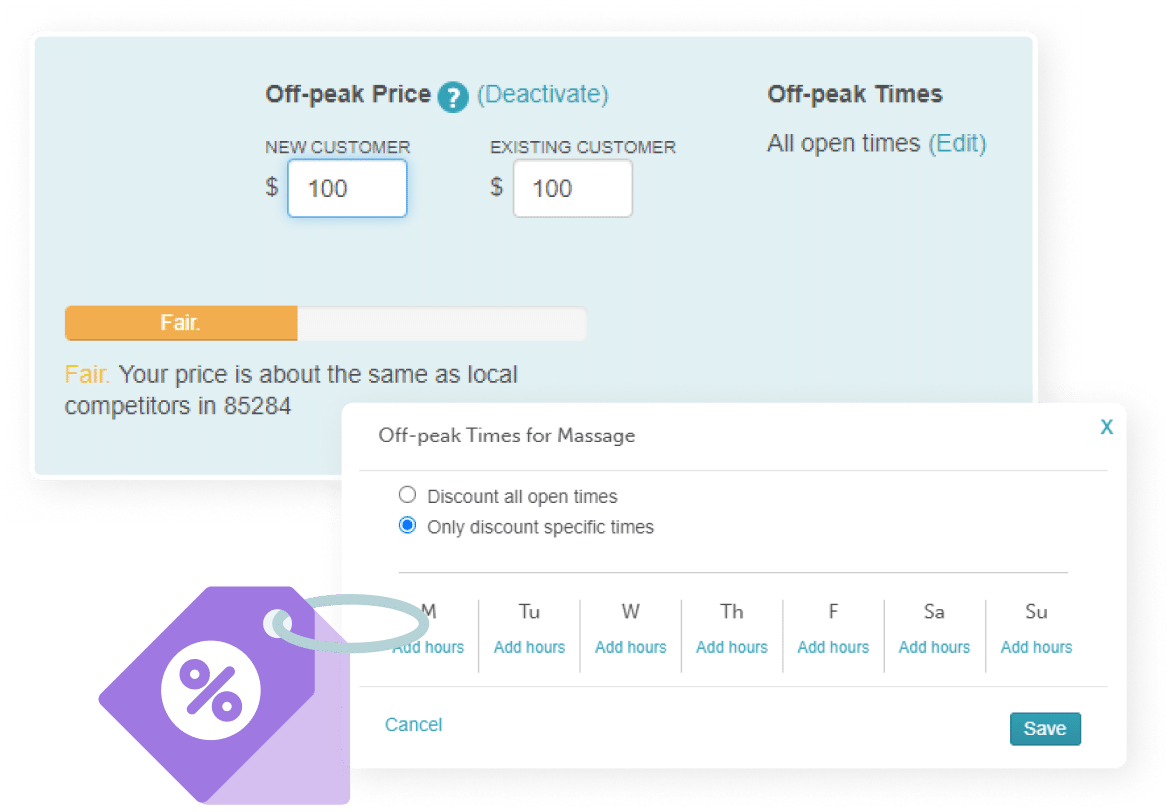Open Edit link for Off-peak Times
The width and height of the screenshot is (1172, 812).
(x=957, y=143)
